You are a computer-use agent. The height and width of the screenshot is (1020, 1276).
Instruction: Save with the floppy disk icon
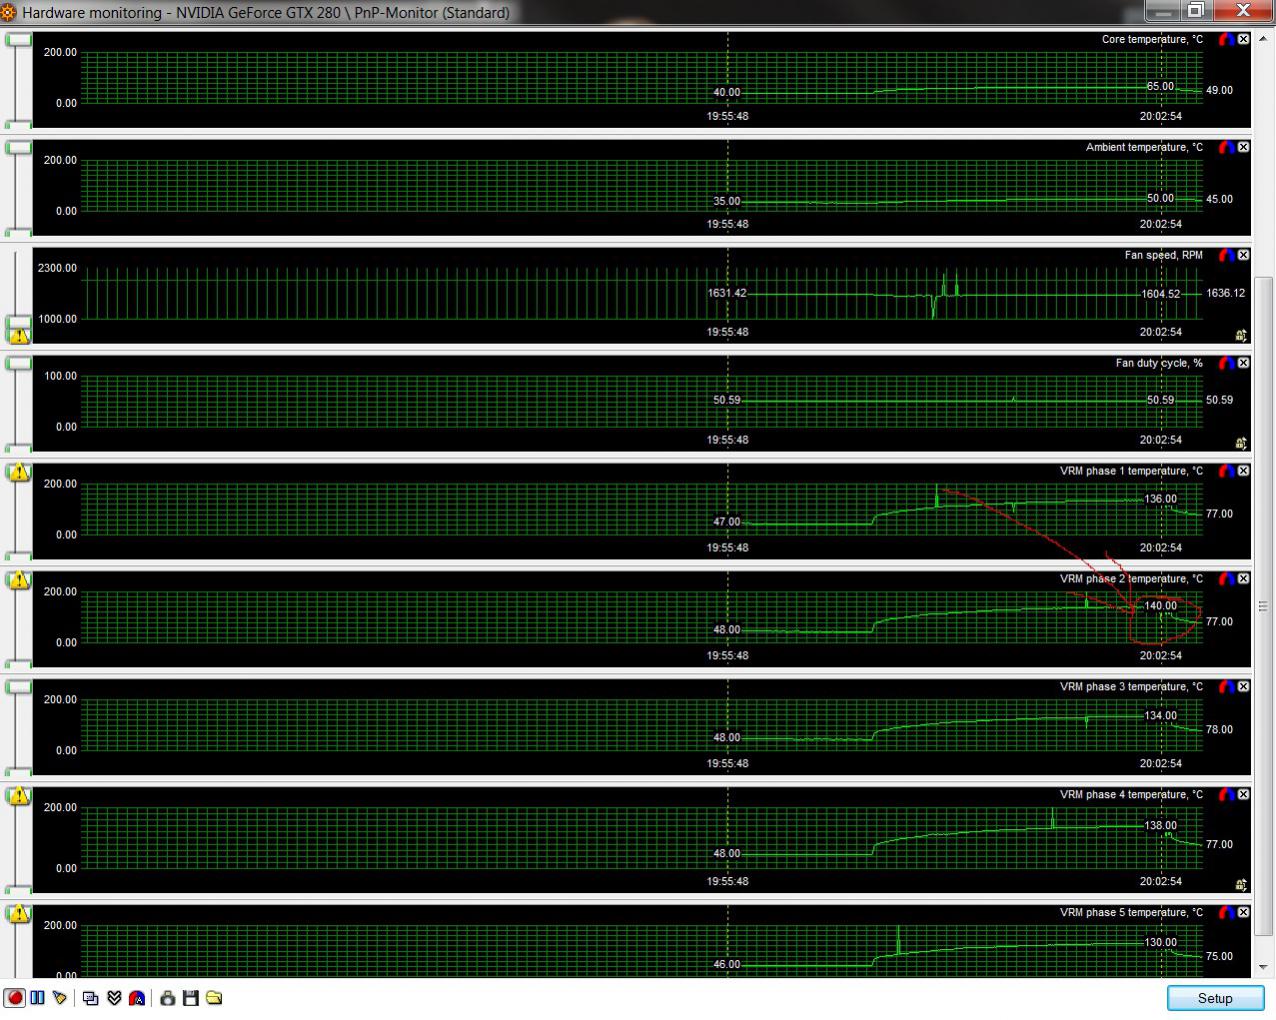(190, 998)
